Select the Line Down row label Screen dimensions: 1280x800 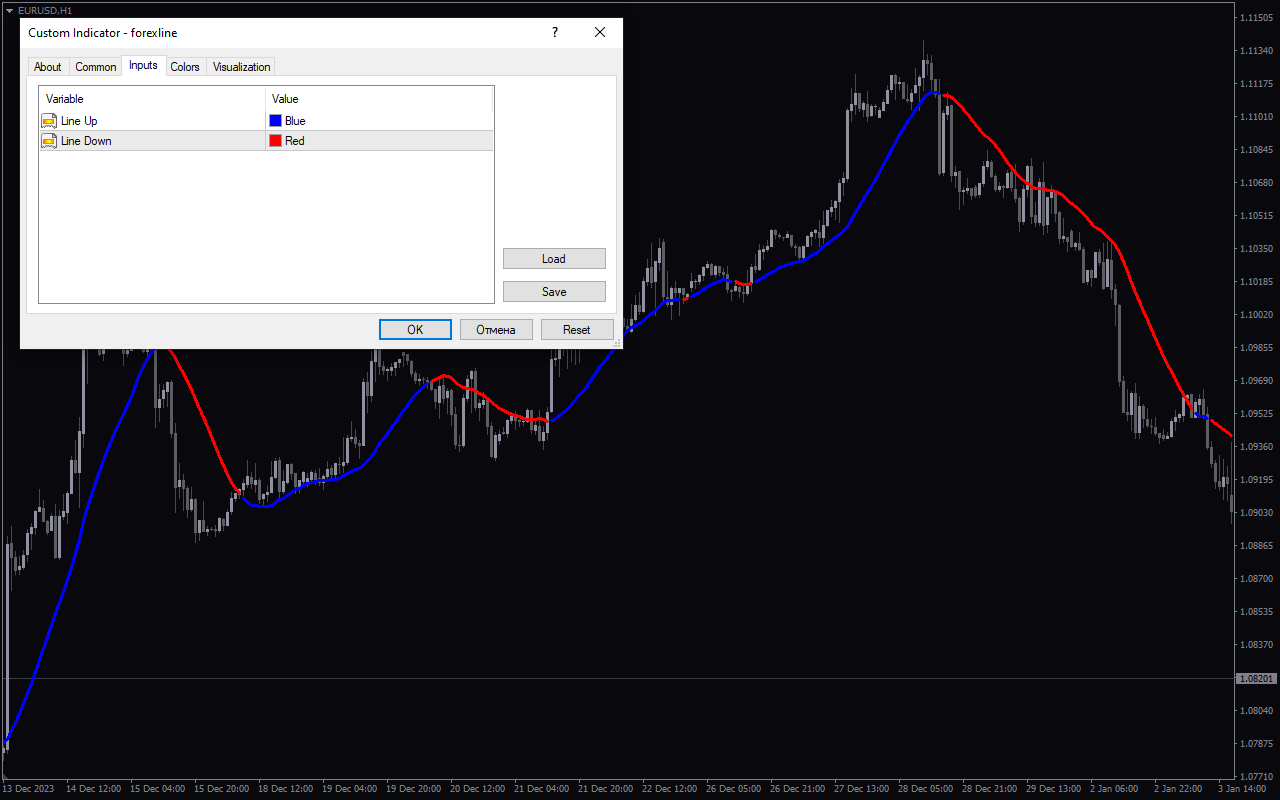(x=86, y=141)
